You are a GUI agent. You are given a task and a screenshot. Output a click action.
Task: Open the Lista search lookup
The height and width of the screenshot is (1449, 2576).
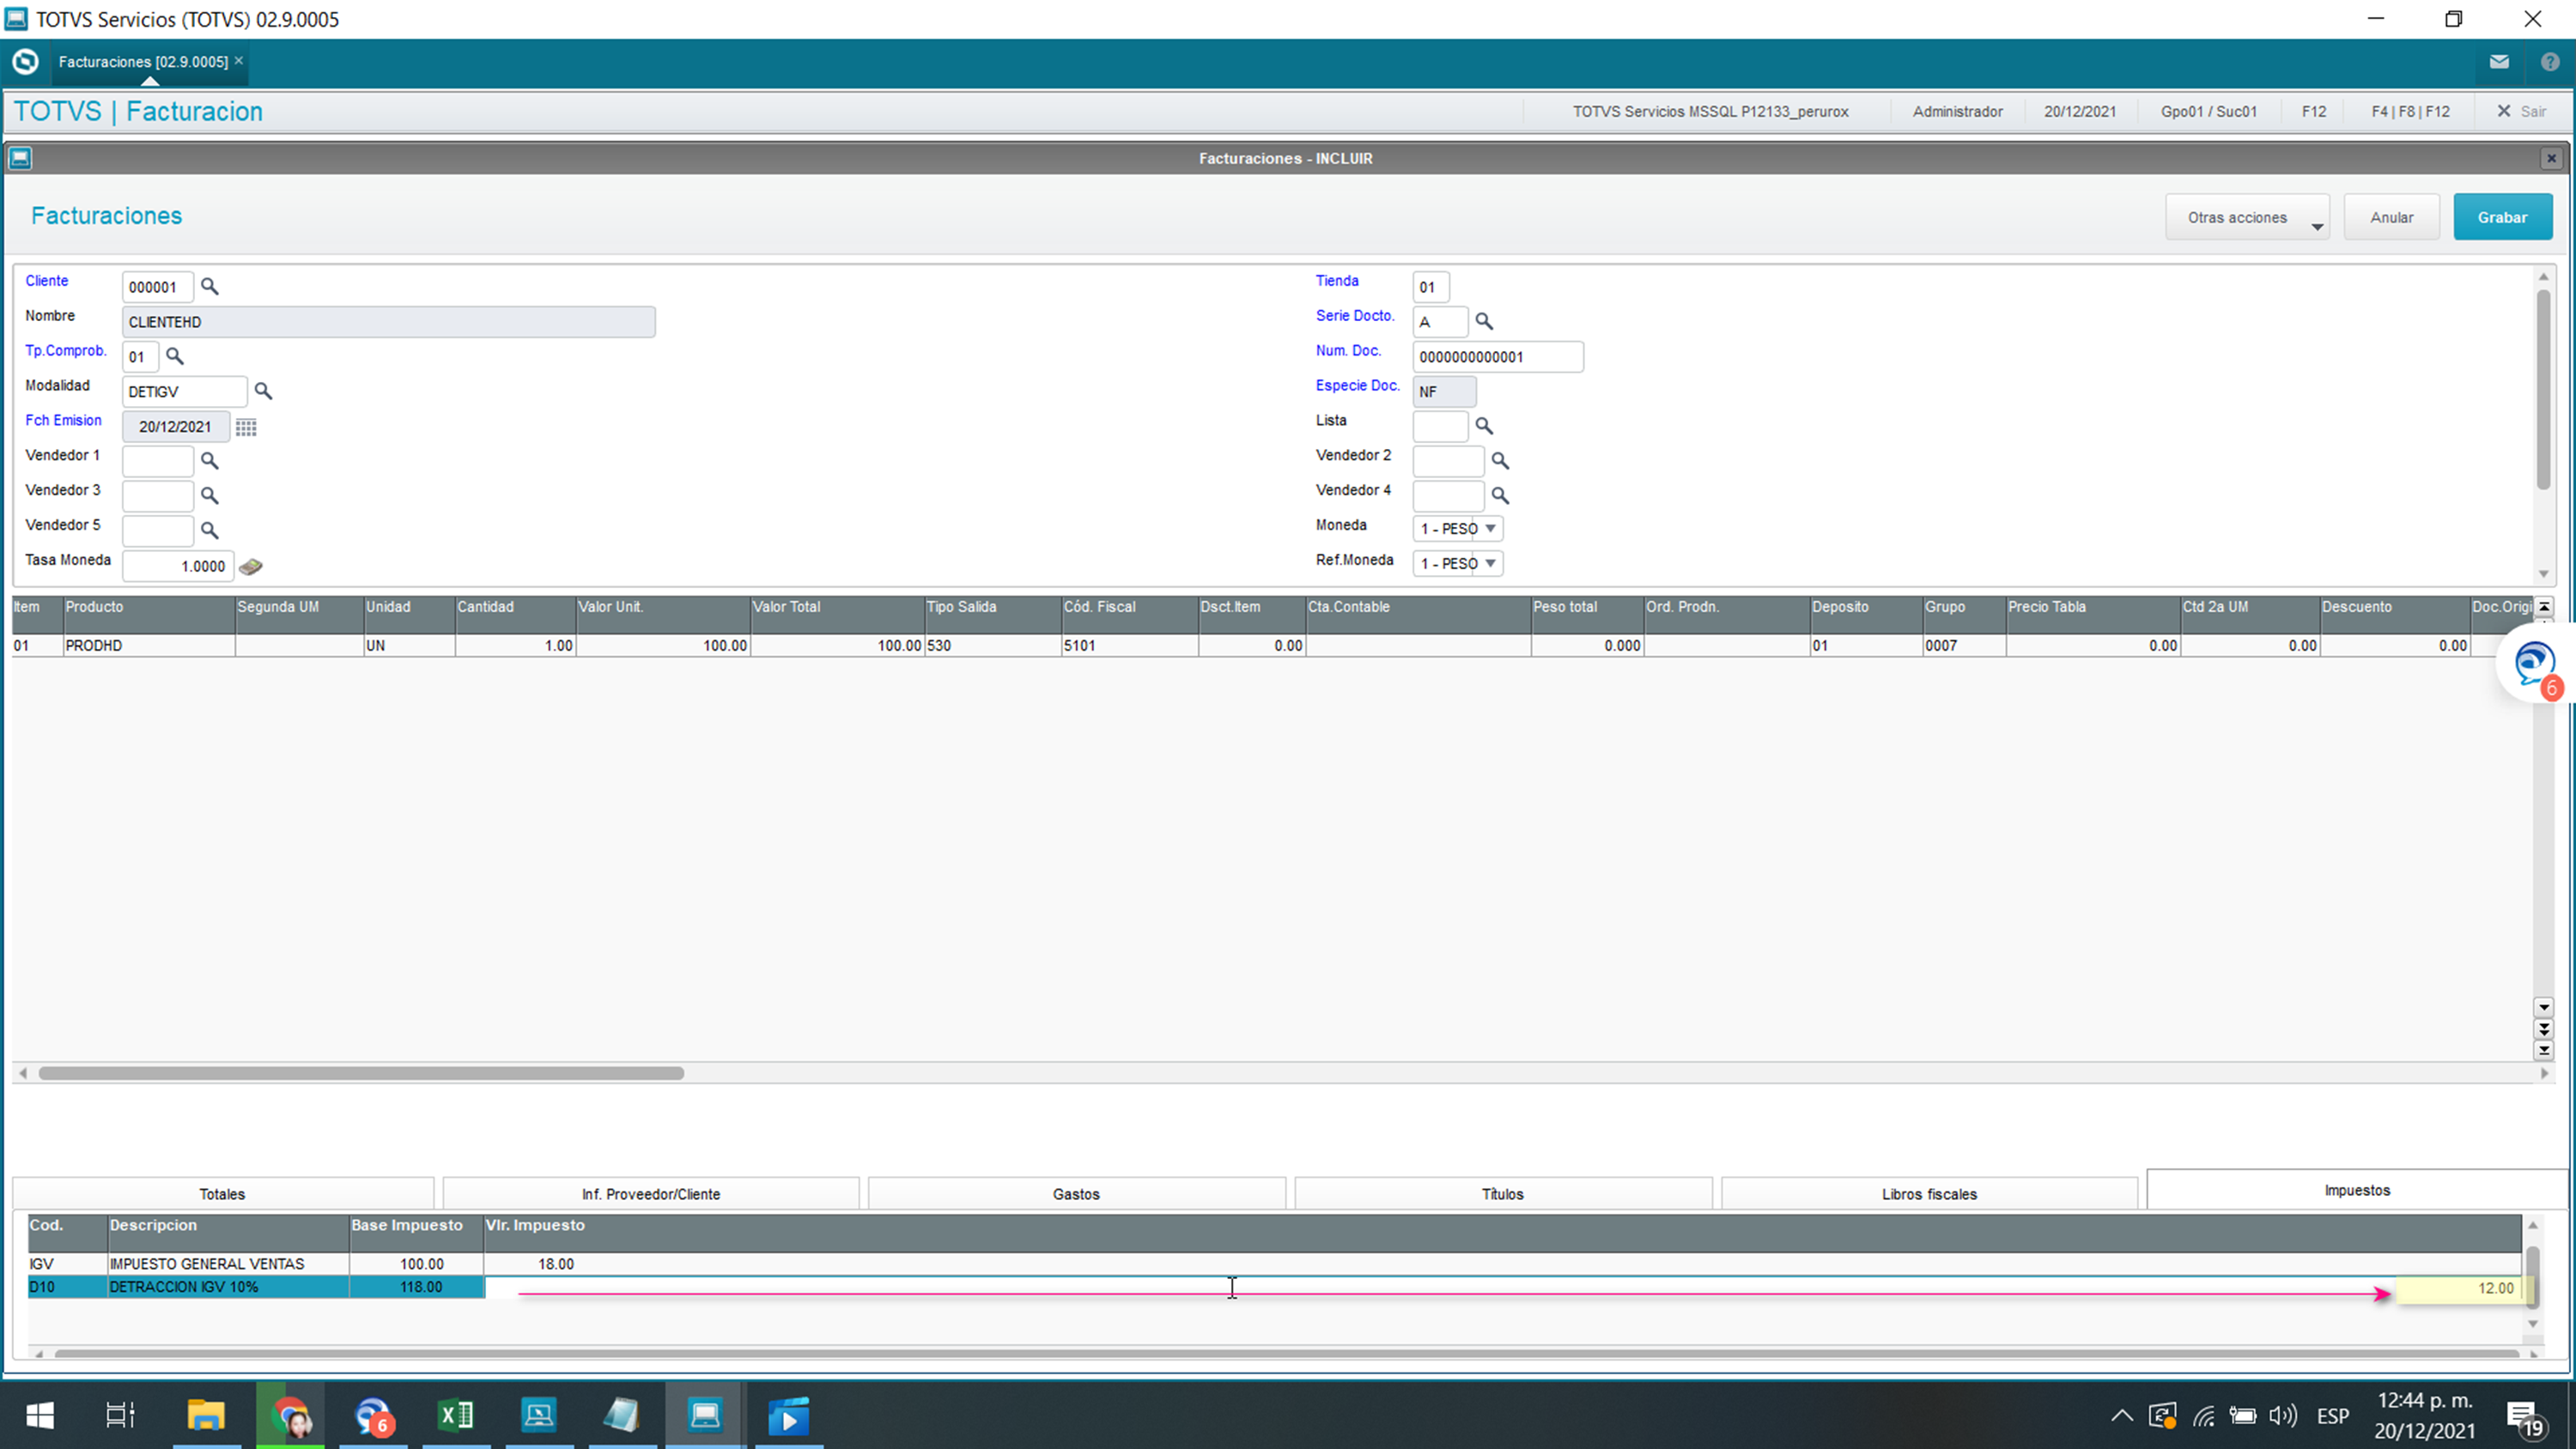(1484, 426)
